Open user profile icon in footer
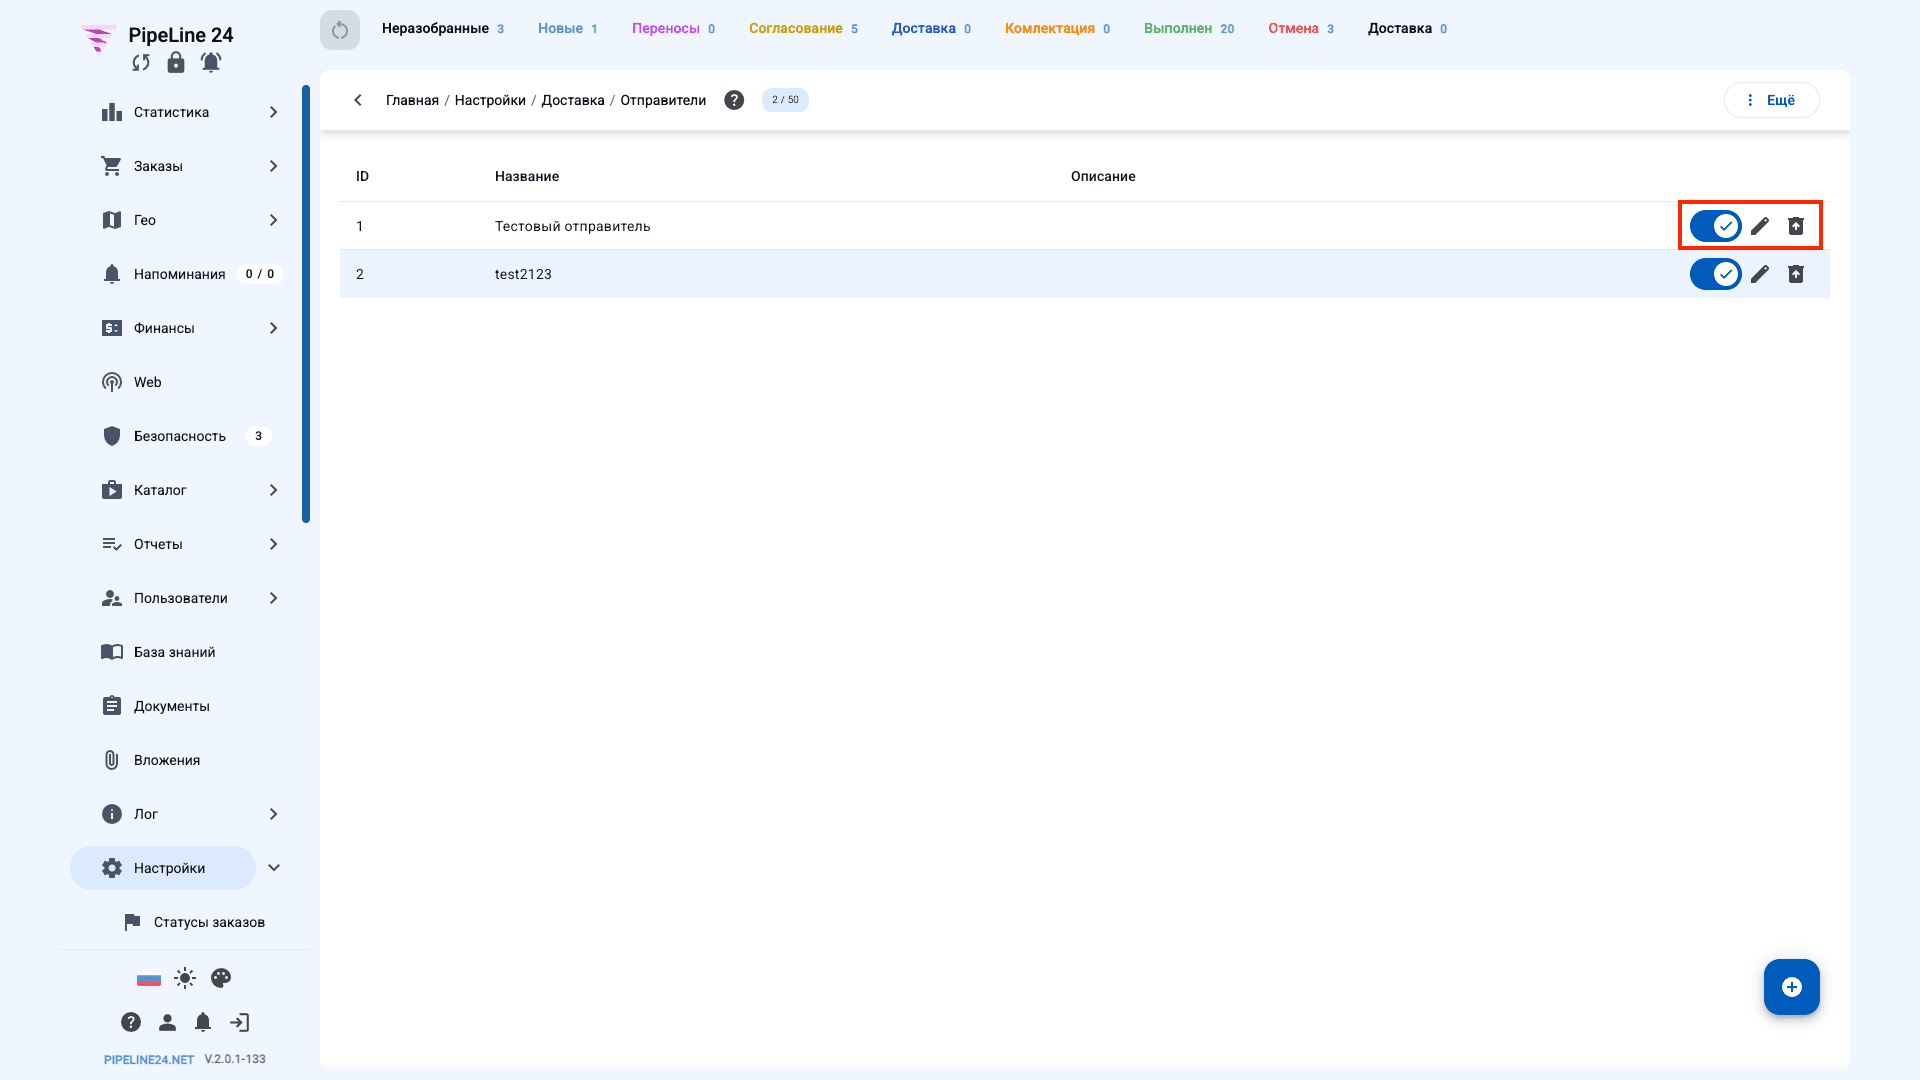 [167, 1022]
